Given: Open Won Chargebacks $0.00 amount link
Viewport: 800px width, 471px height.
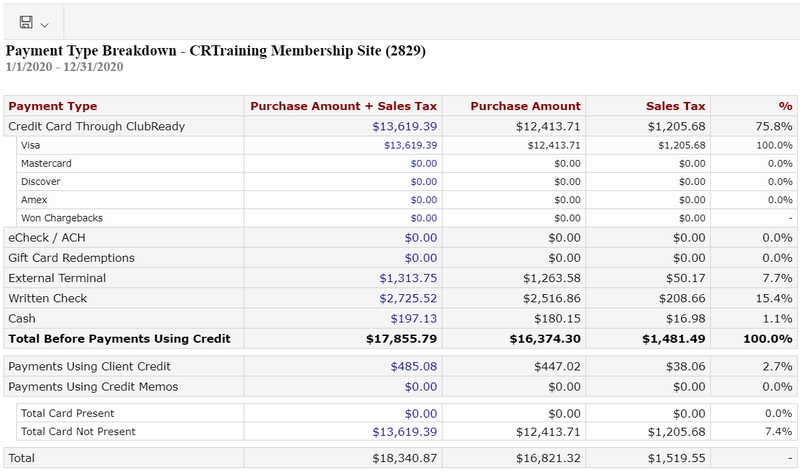Looking at the screenshot, I should (424, 218).
